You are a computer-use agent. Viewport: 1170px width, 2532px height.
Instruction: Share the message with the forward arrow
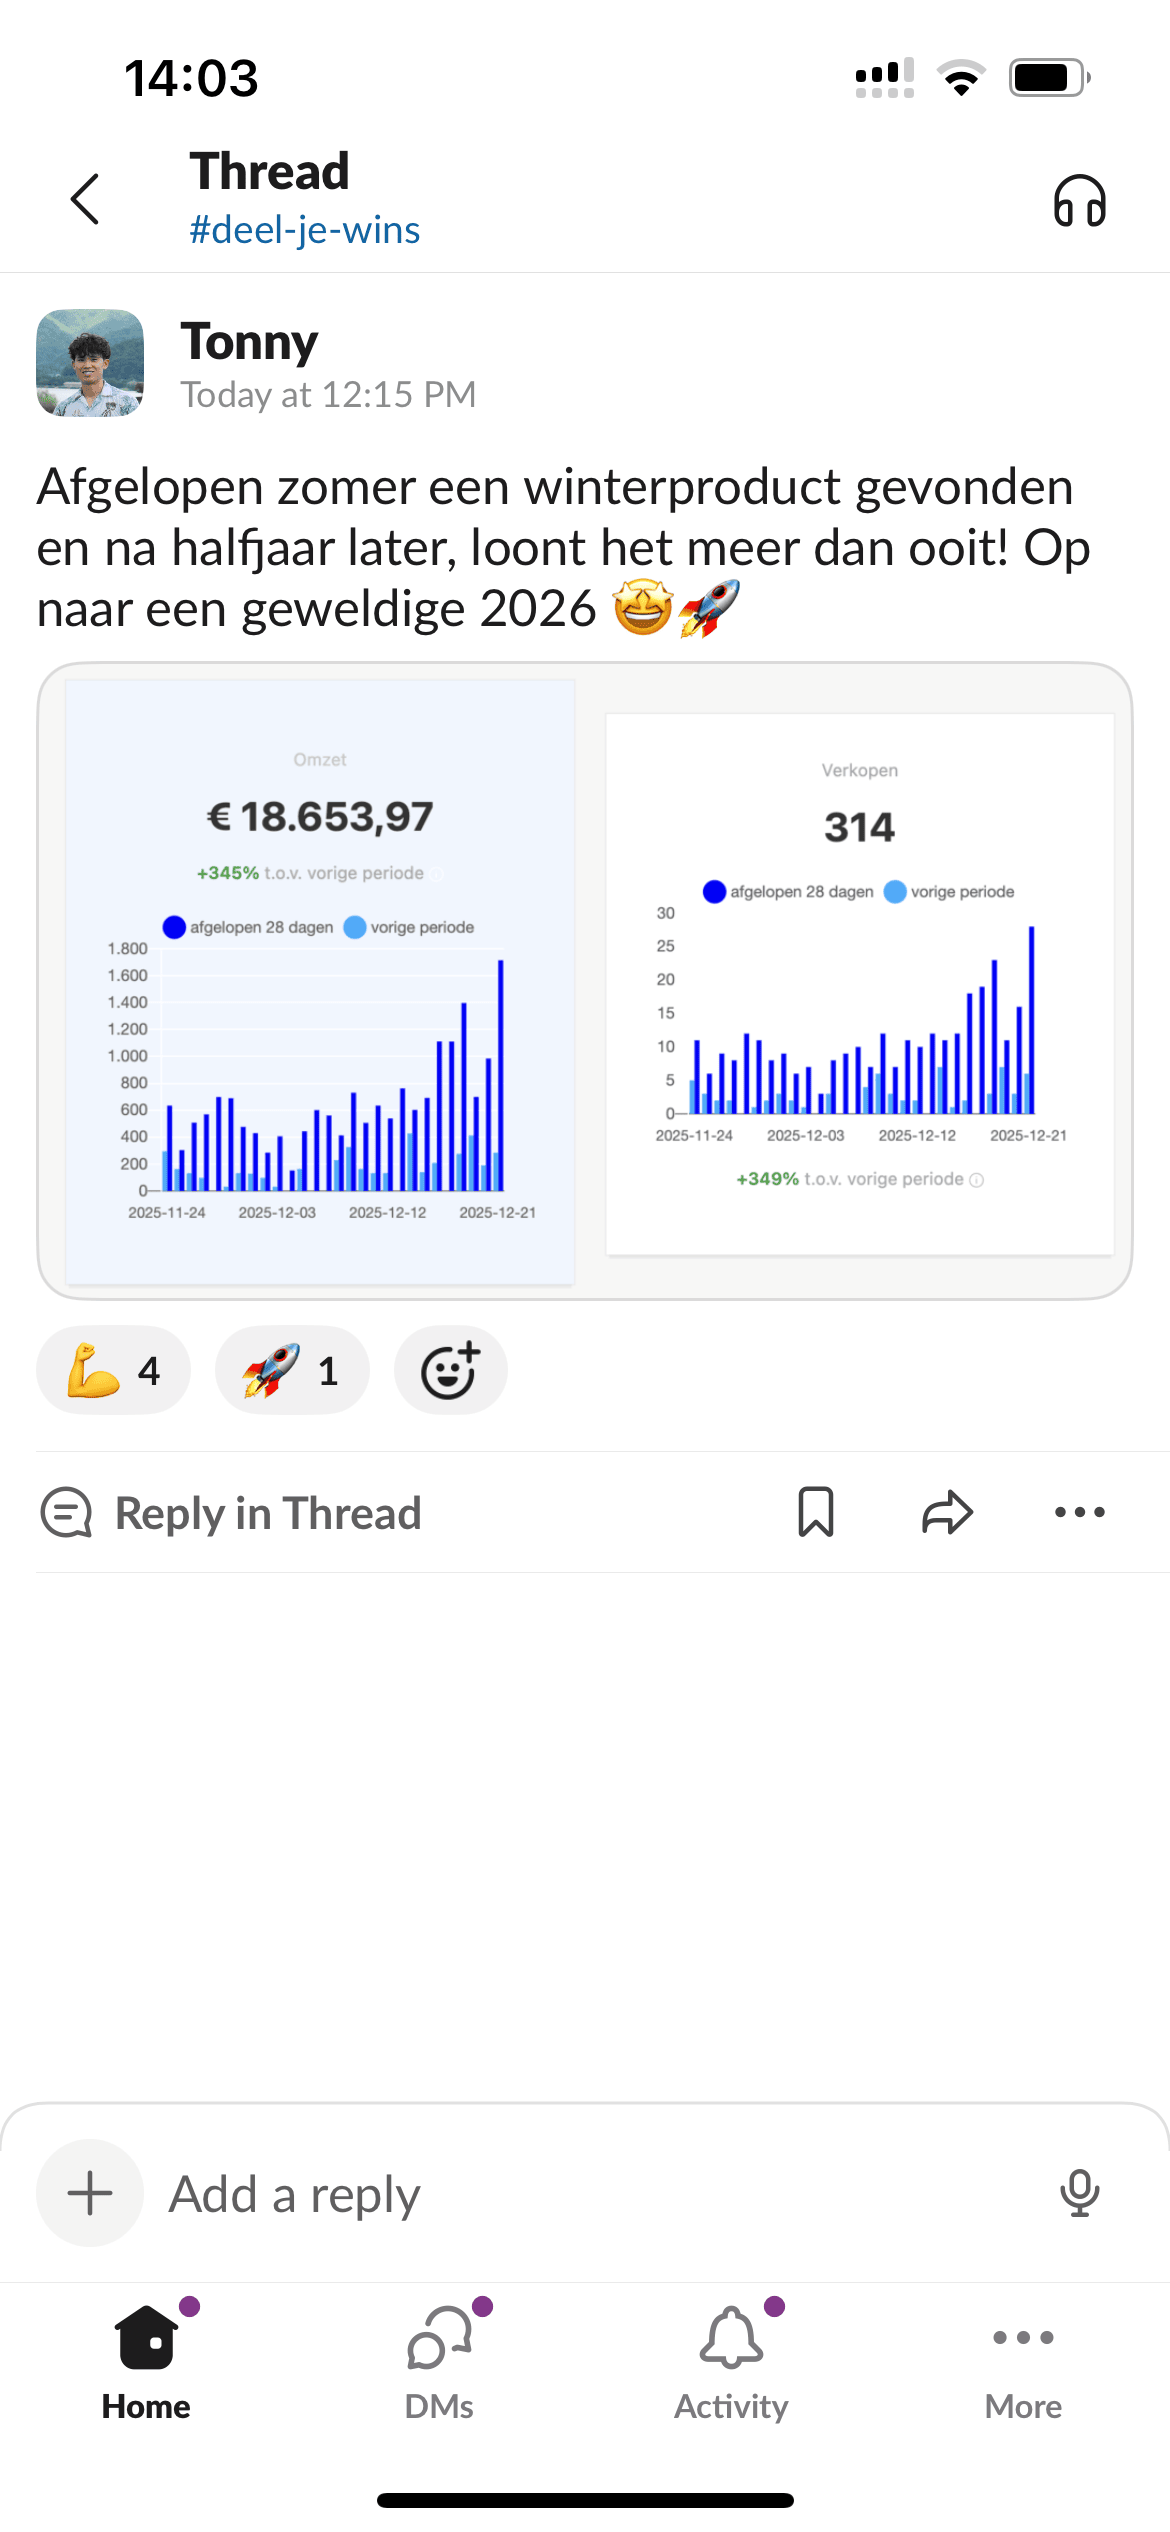pos(947,1512)
